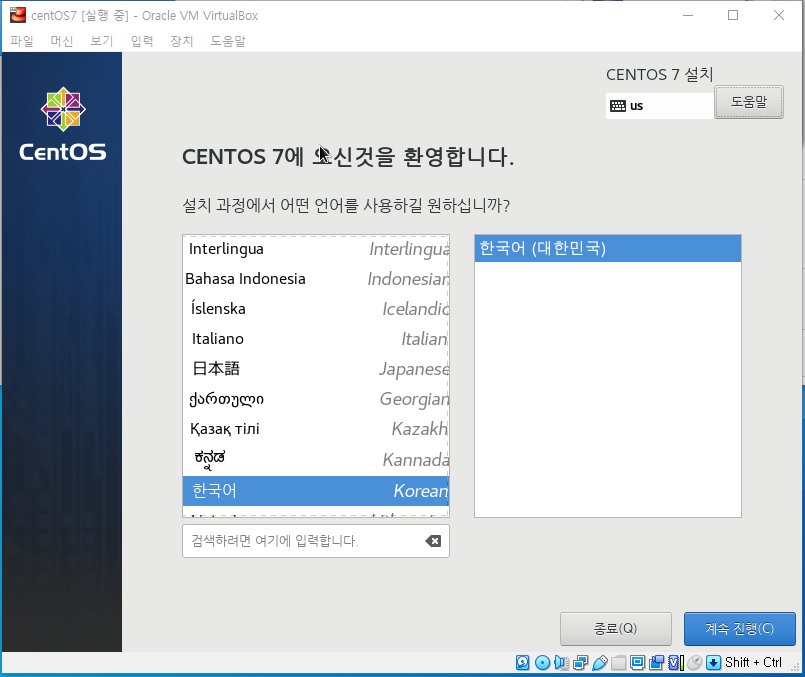Select Íslenska Icelandic language row

point(316,308)
